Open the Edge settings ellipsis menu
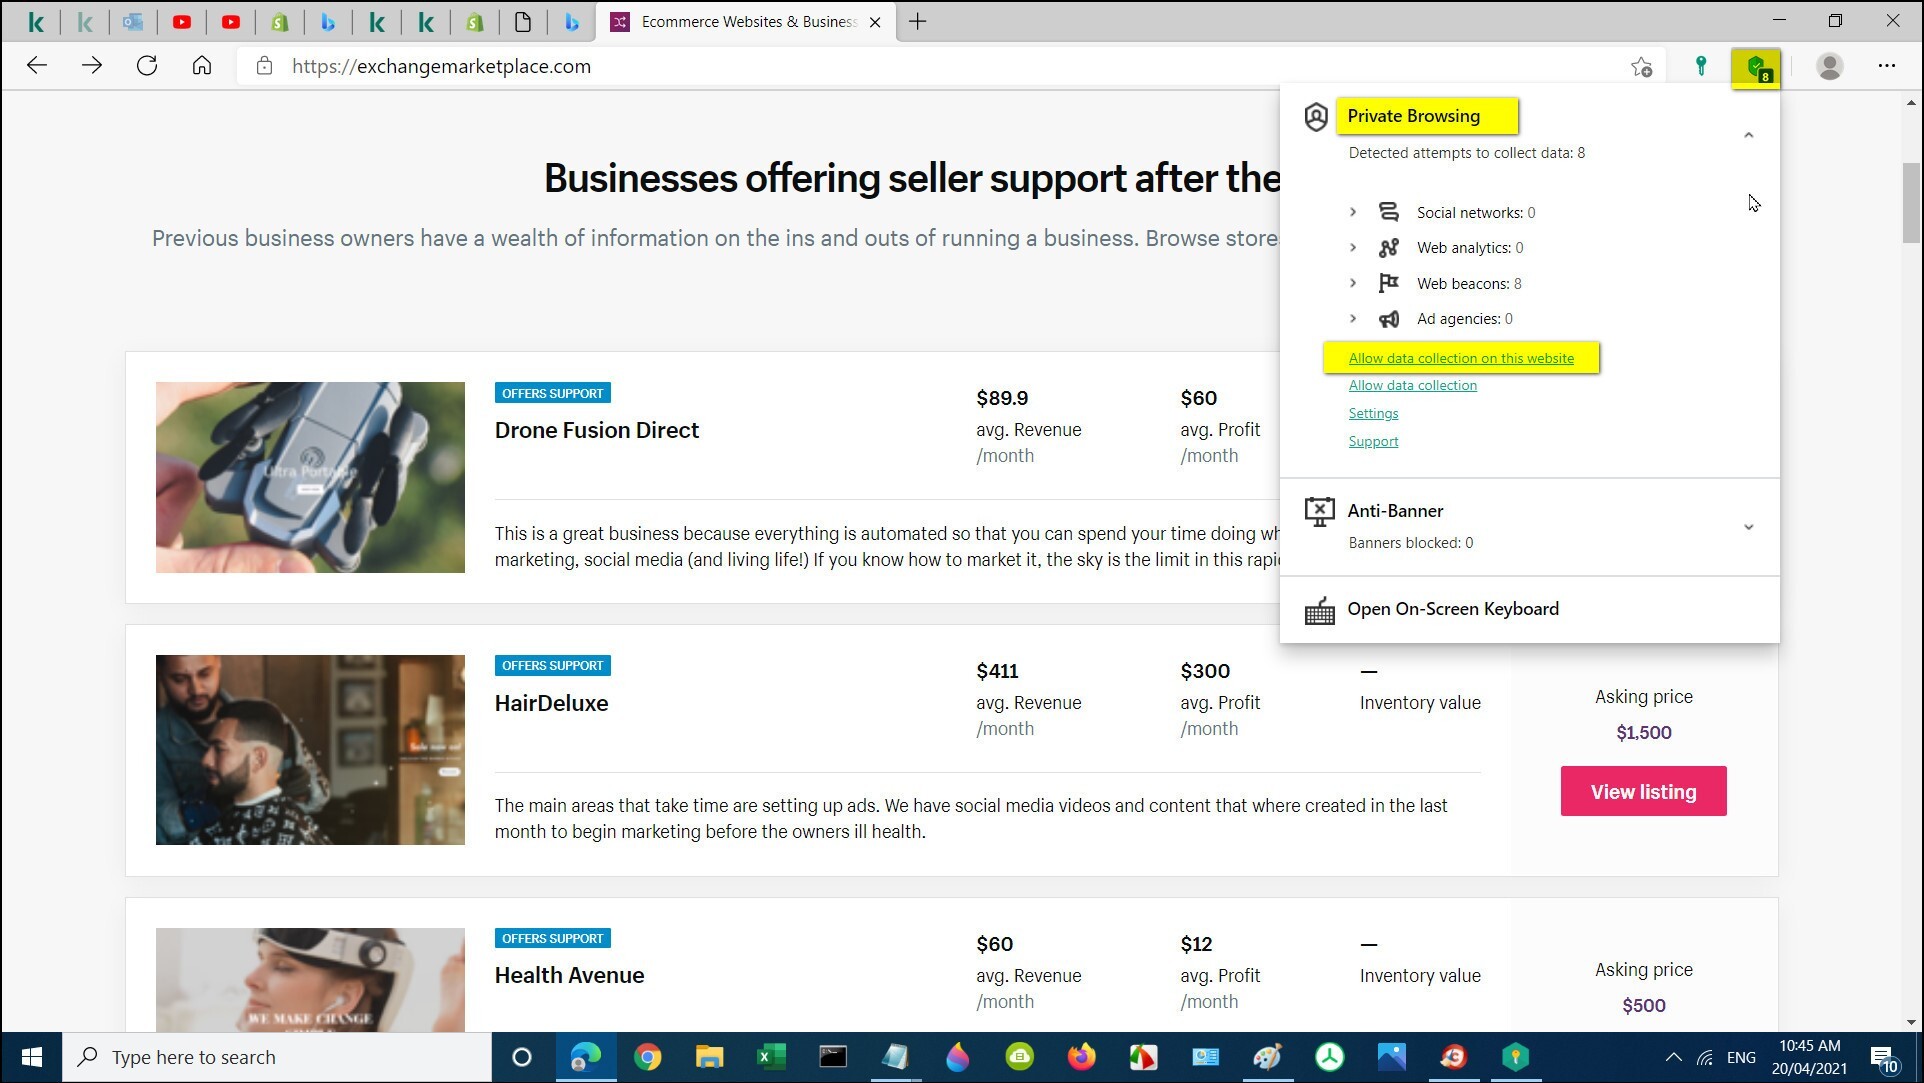 tap(1886, 66)
